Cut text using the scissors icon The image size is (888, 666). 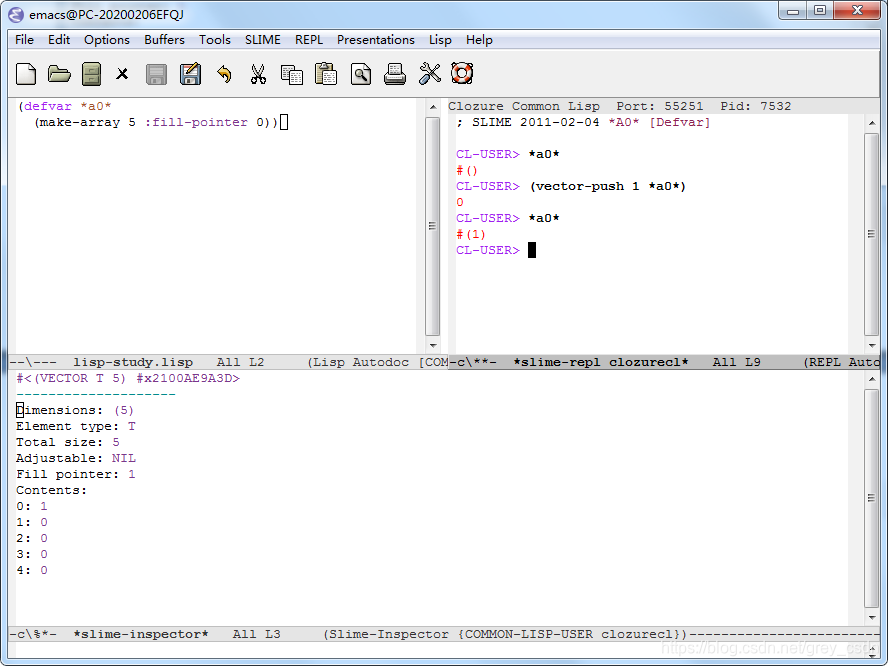257,73
